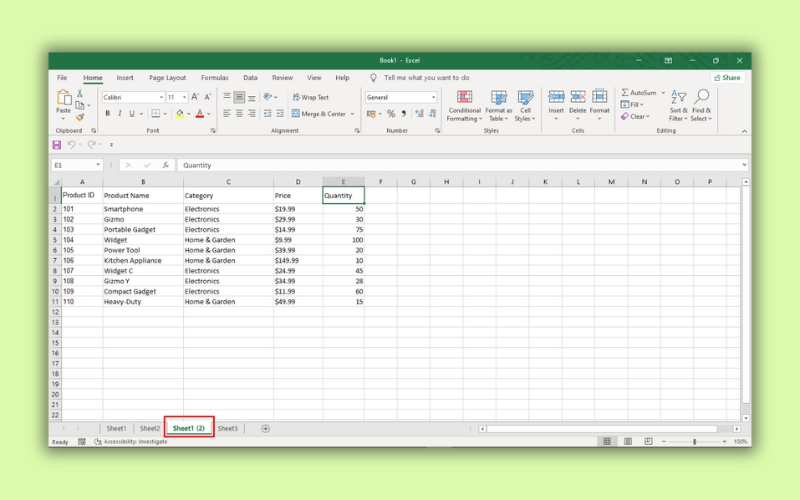
Task: Click the Percent Style icon
Action: click(391, 114)
